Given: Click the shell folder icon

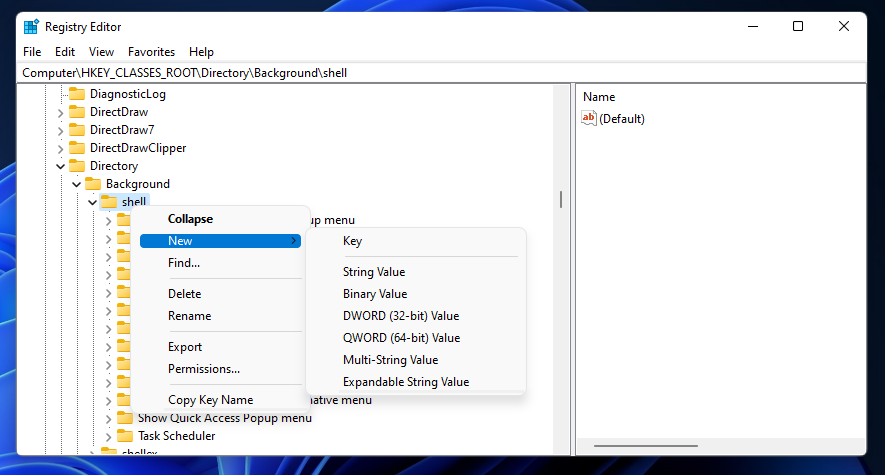Looking at the screenshot, I should click(x=109, y=202).
